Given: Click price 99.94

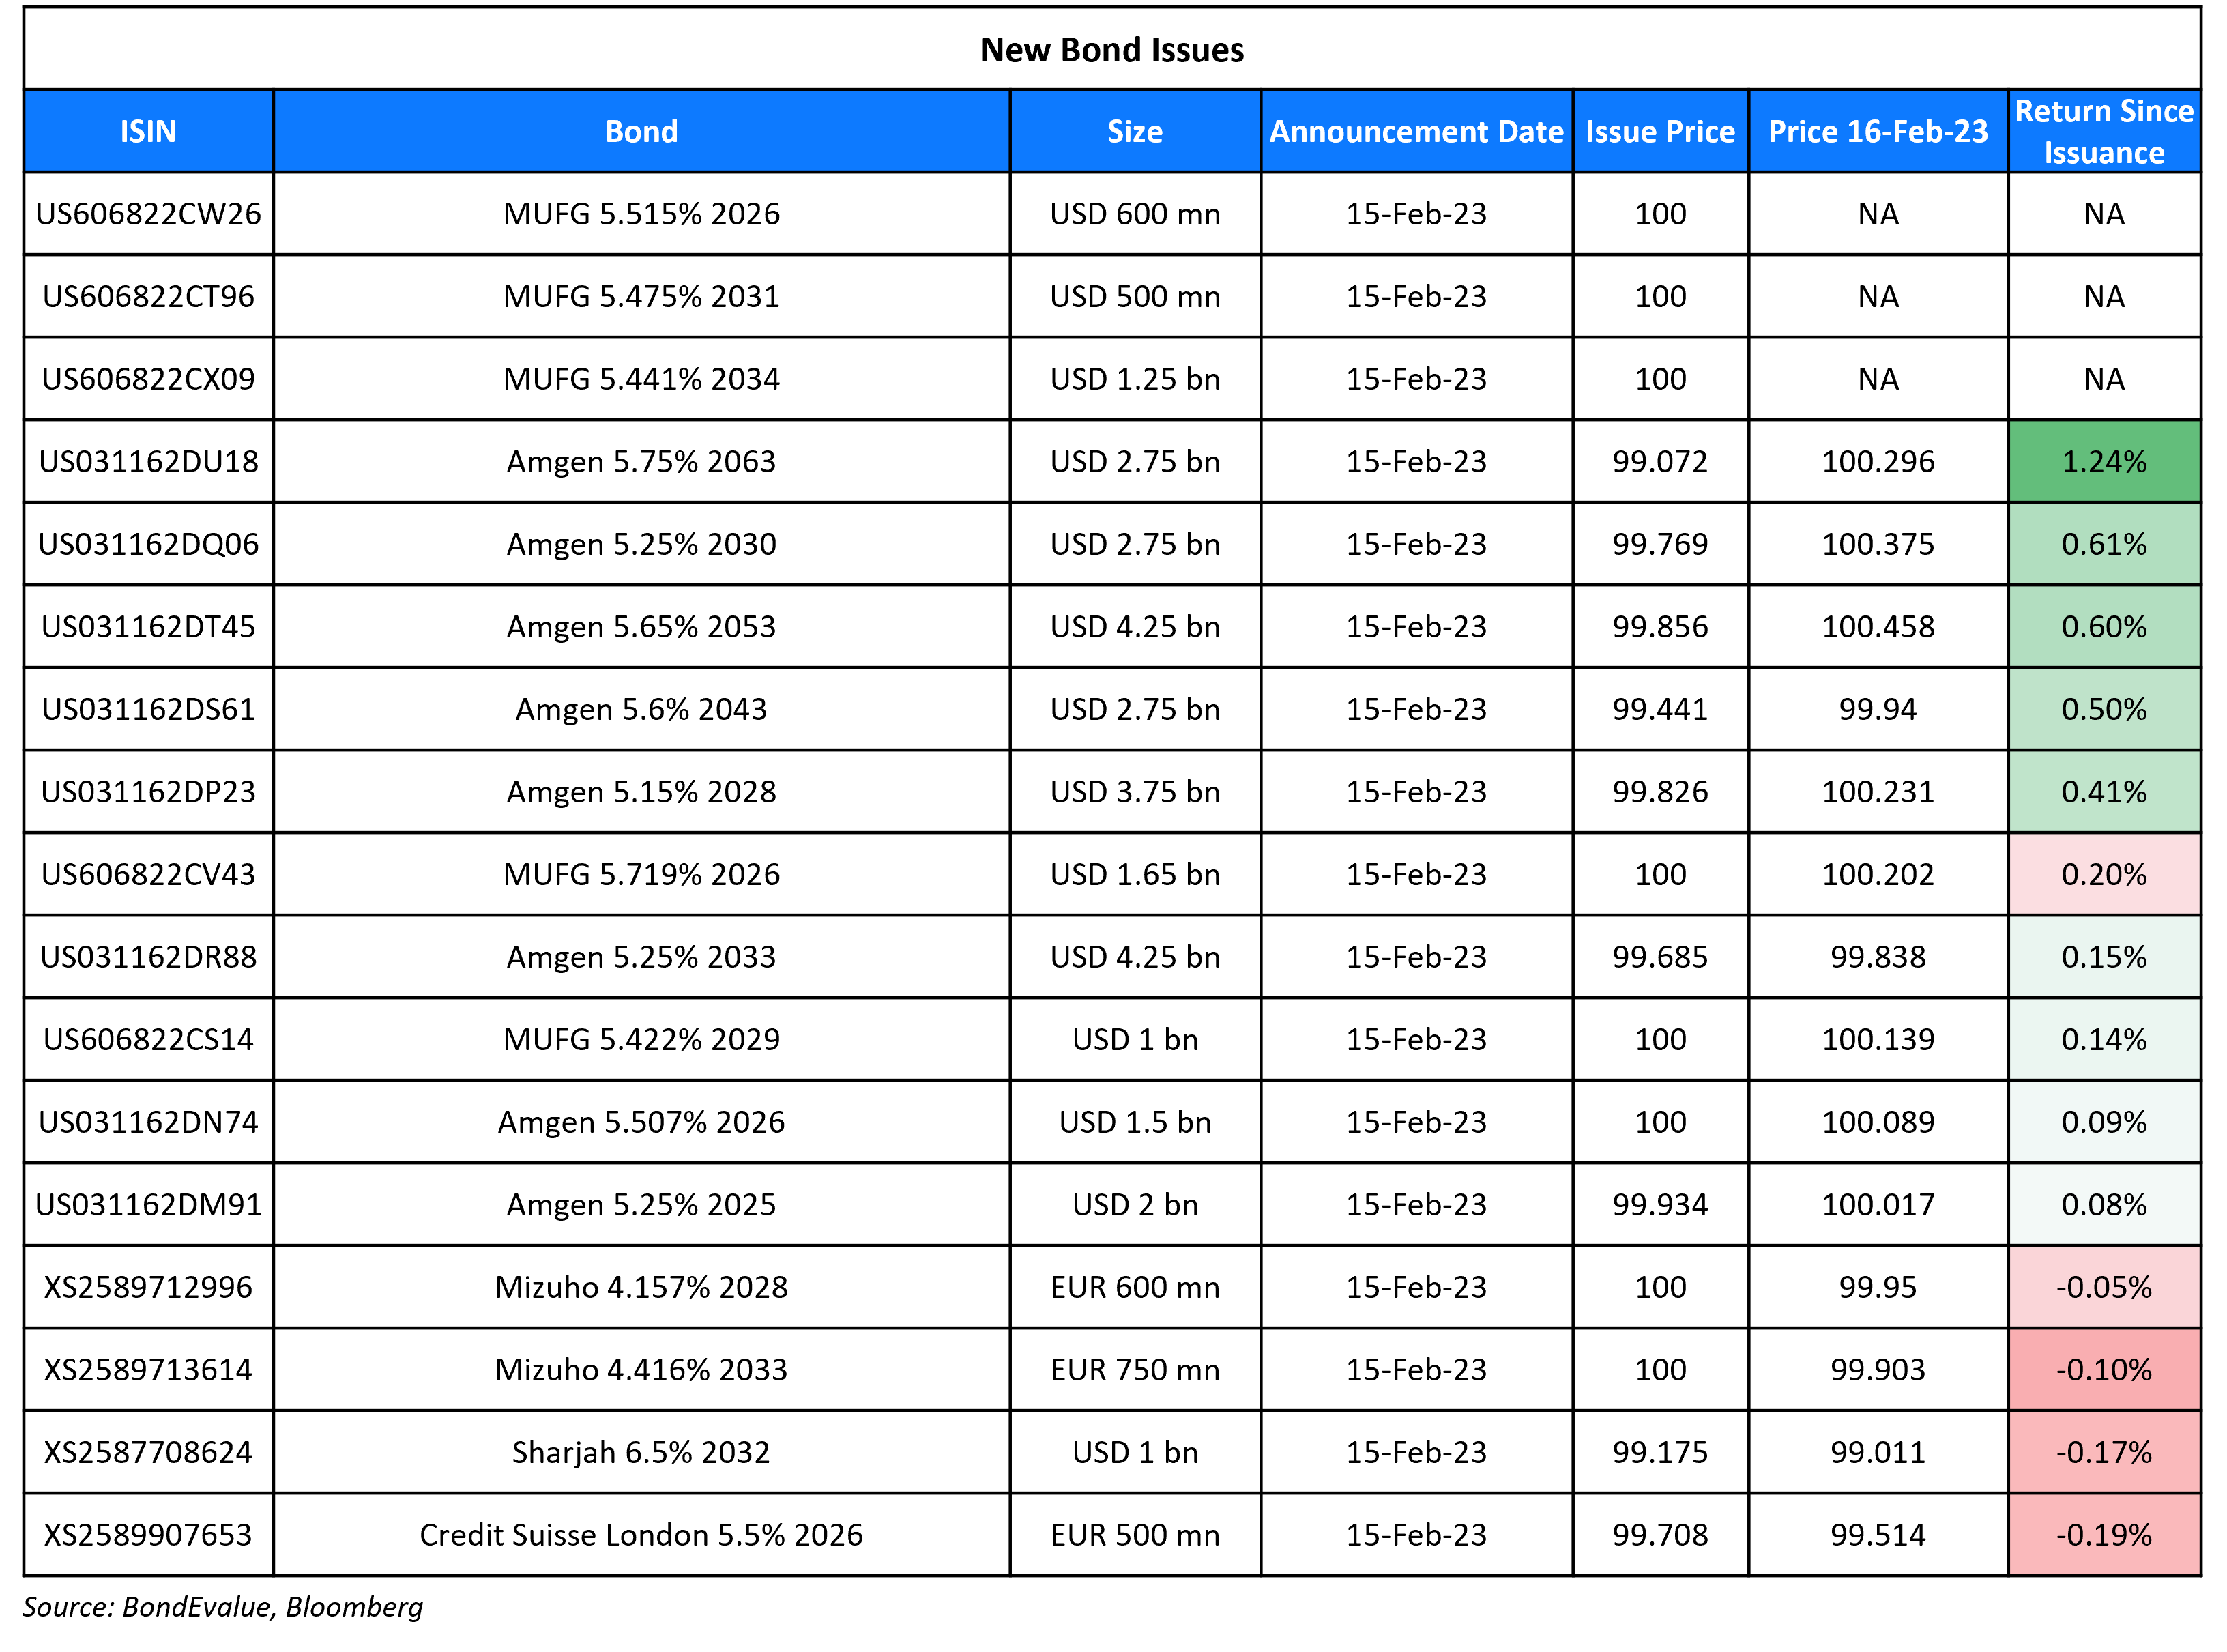Looking at the screenshot, I should click(1878, 709).
